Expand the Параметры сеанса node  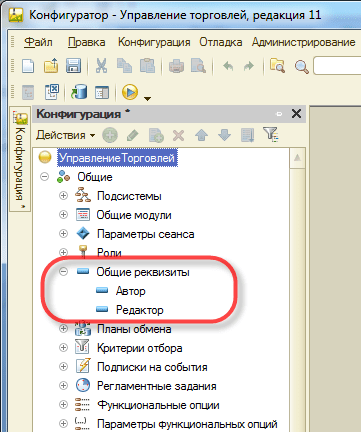[x=63, y=233]
